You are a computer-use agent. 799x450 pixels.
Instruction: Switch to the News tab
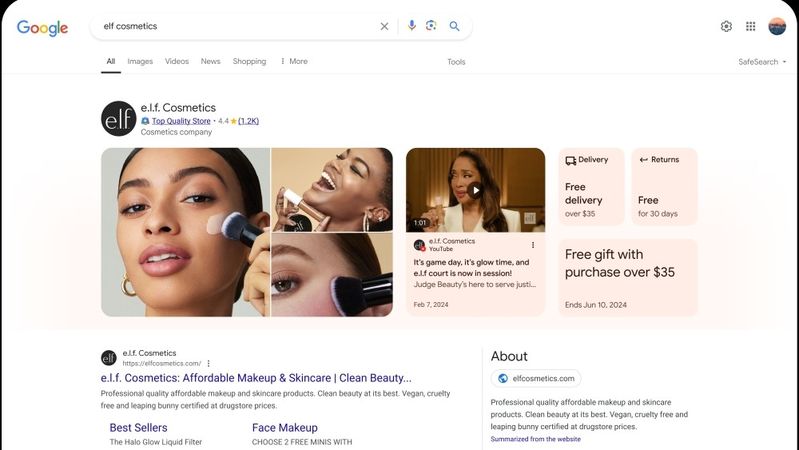point(210,61)
